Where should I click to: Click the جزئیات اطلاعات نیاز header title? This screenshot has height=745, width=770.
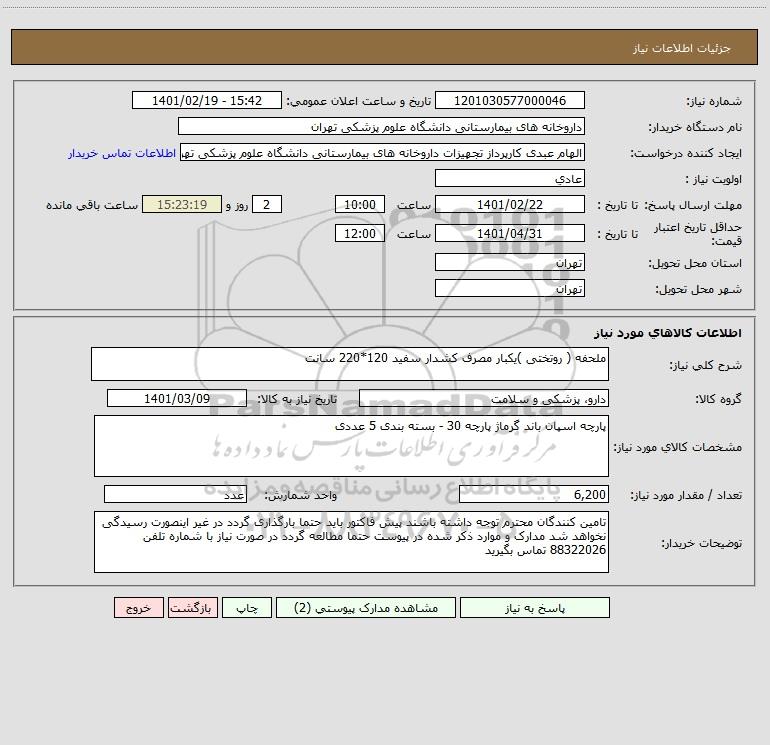point(682,48)
